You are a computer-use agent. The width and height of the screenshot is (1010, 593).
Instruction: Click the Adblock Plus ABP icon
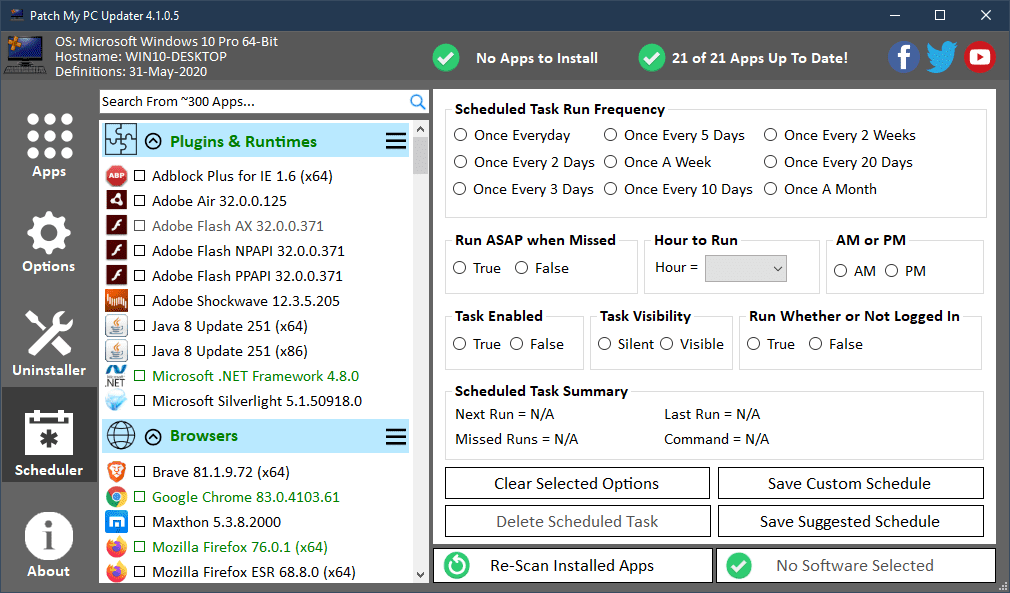117,176
